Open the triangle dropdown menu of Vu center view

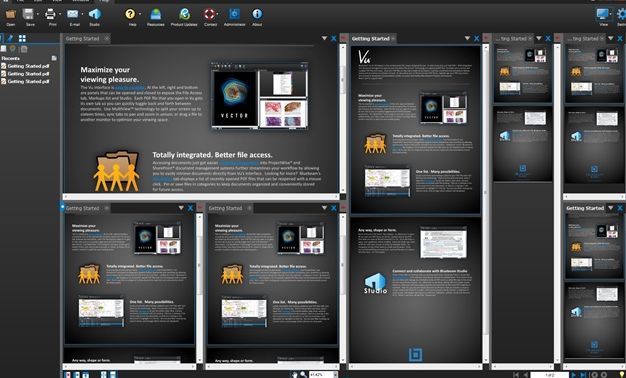pyautogui.click(x=467, y=38)
